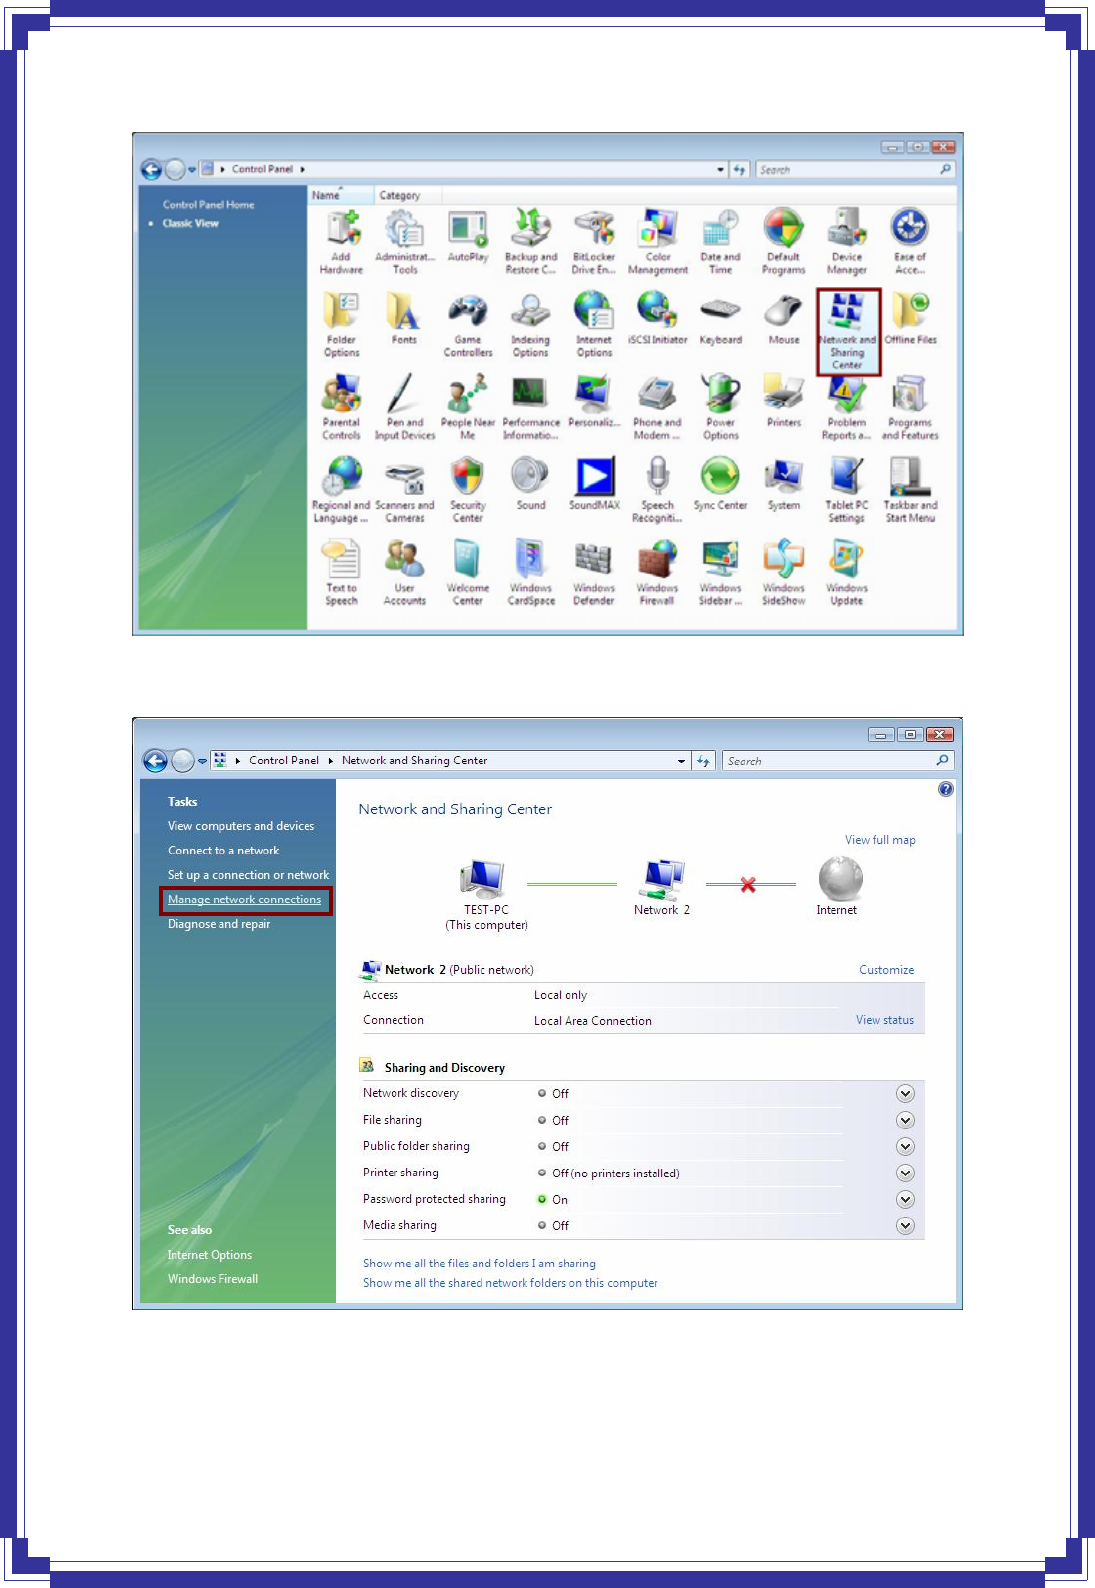Screen dimensions: 1095x1588
Task: Open Ease of Access icon
Action: pyautogui.click(x=909, y=242)
